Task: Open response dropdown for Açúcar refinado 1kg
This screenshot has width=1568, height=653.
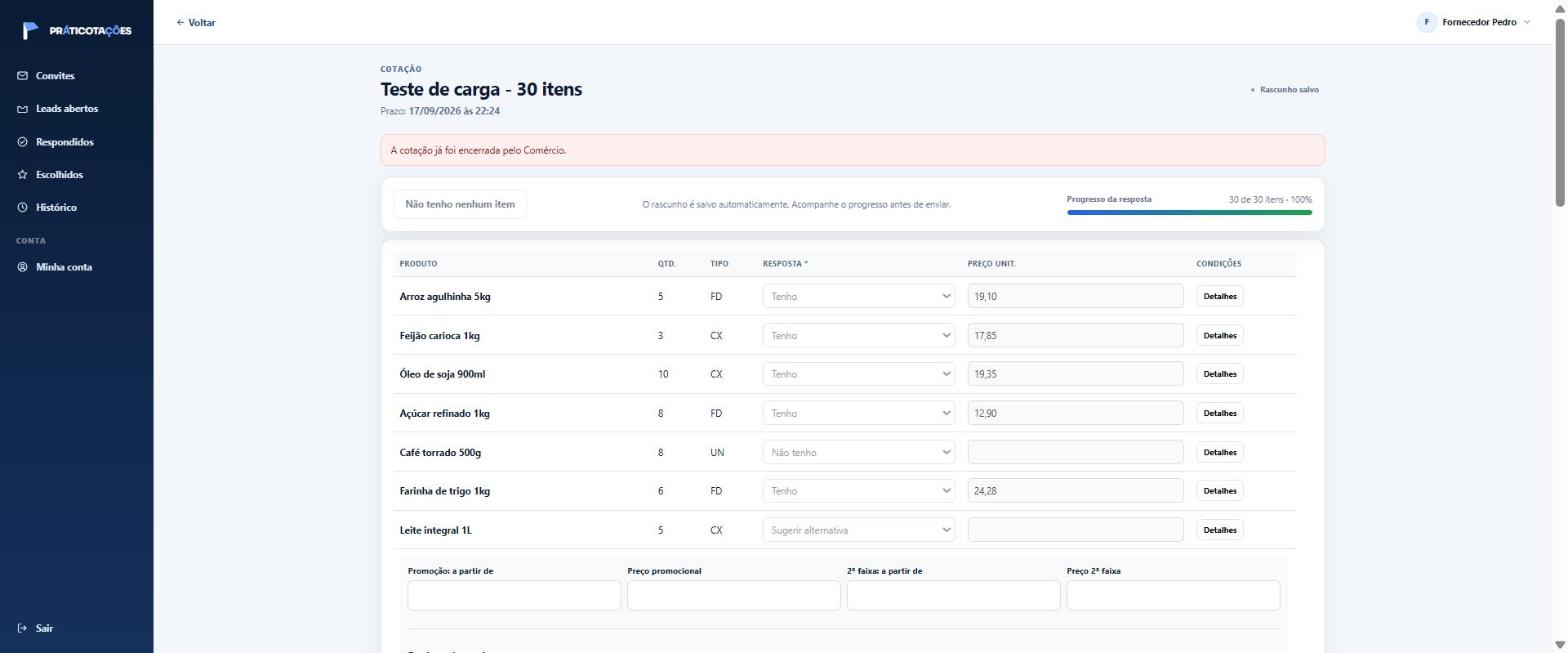Action: (858, 413)
